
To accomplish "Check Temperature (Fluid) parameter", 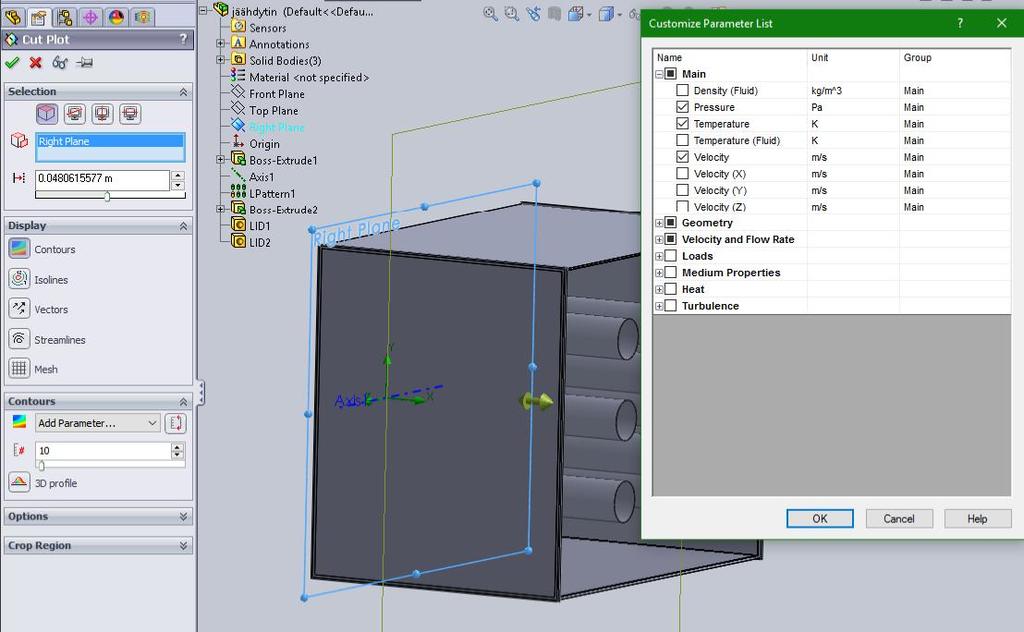I will click(x=682, y=140).
